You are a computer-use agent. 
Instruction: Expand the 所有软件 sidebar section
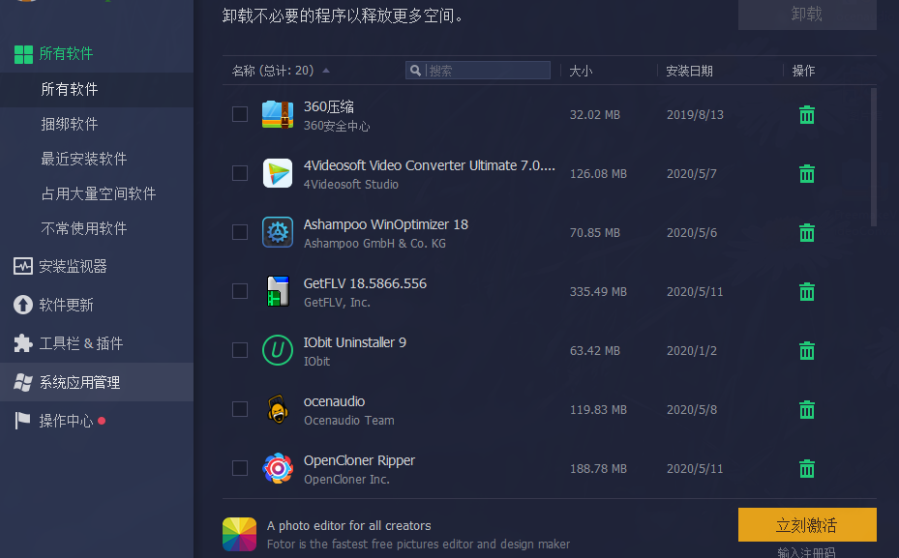tap(66, 53)
